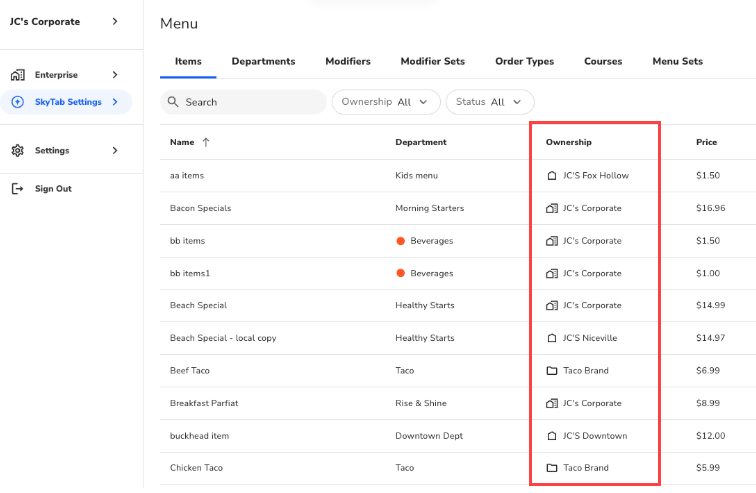Open the Ownership filter dropdown
This screenshot has height=493, width=756.
tap(385, 102)
